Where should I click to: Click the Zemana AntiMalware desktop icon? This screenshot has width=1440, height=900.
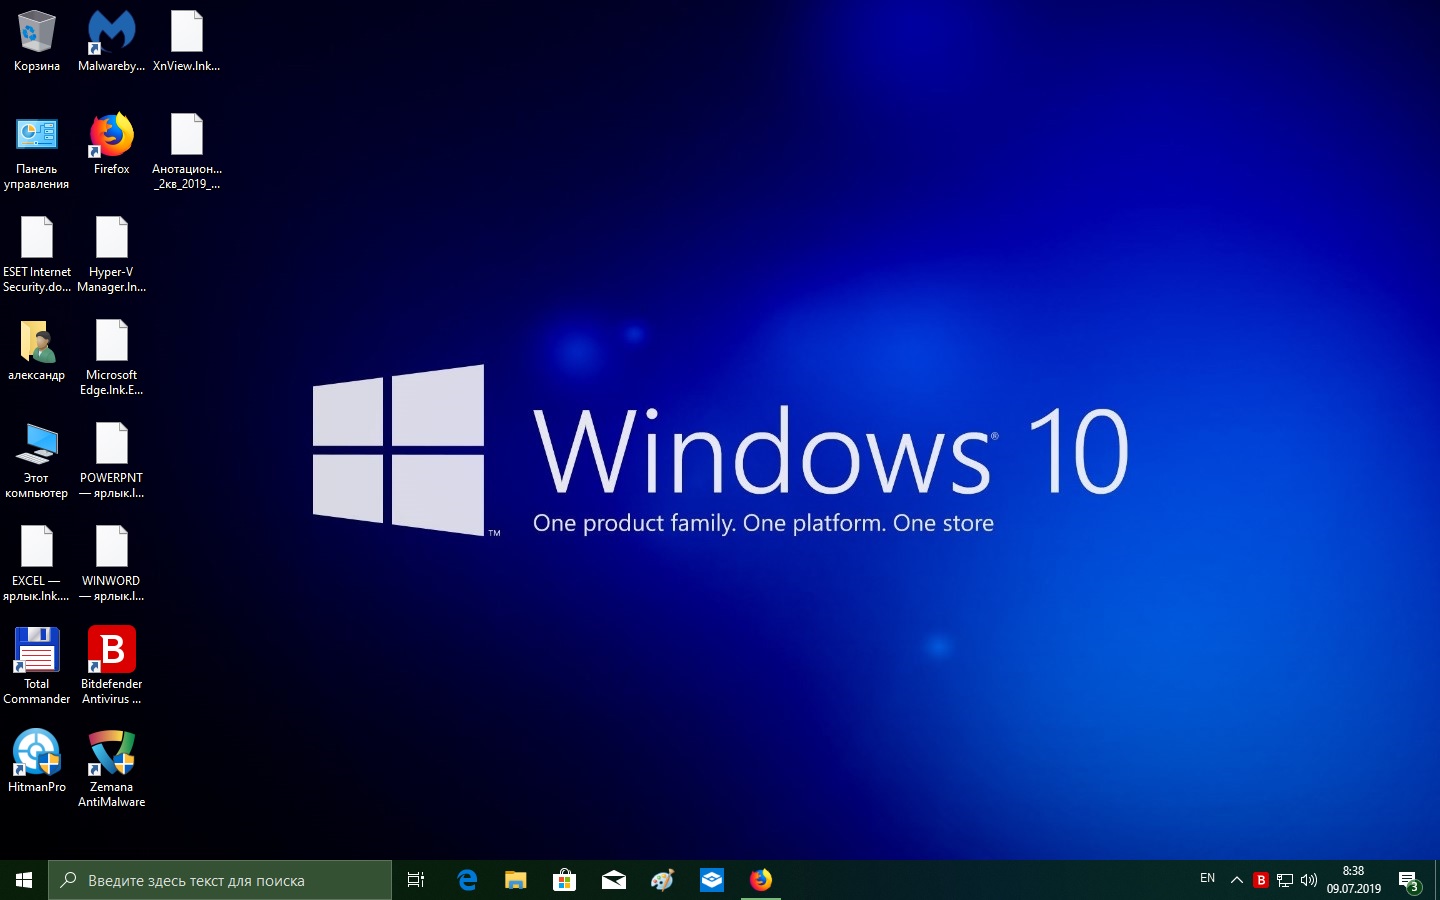point(111,753)
